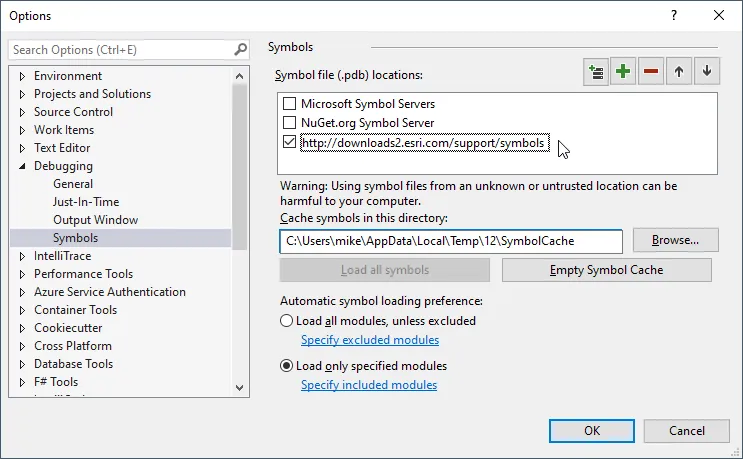Open the Help question mark button
This screenshot has height=459, width=743.
tap(674, 16)
